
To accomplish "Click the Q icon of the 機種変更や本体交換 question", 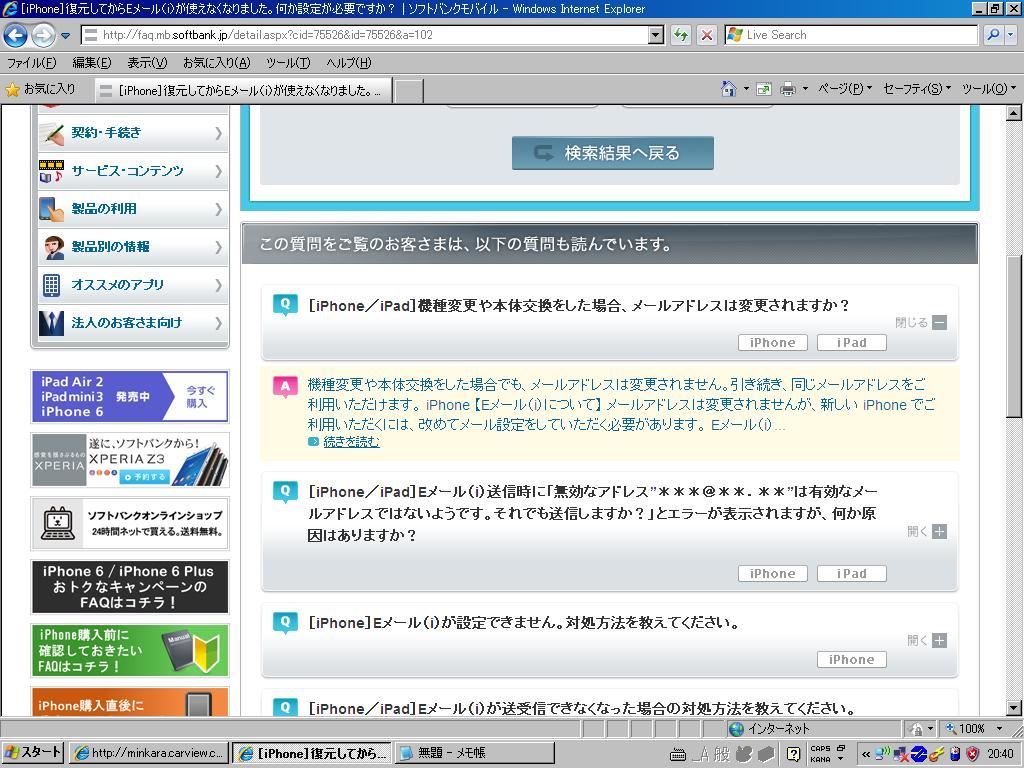I will pyautogui.click(x=285, y=305).
